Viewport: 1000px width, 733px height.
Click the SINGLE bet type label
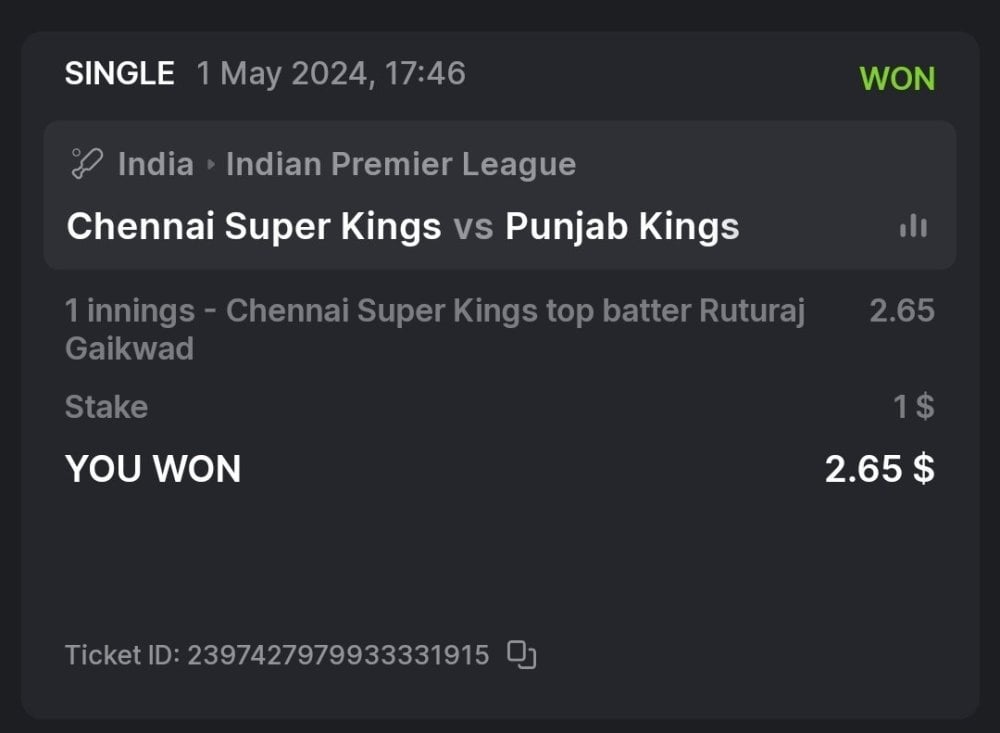pos(119,74)
